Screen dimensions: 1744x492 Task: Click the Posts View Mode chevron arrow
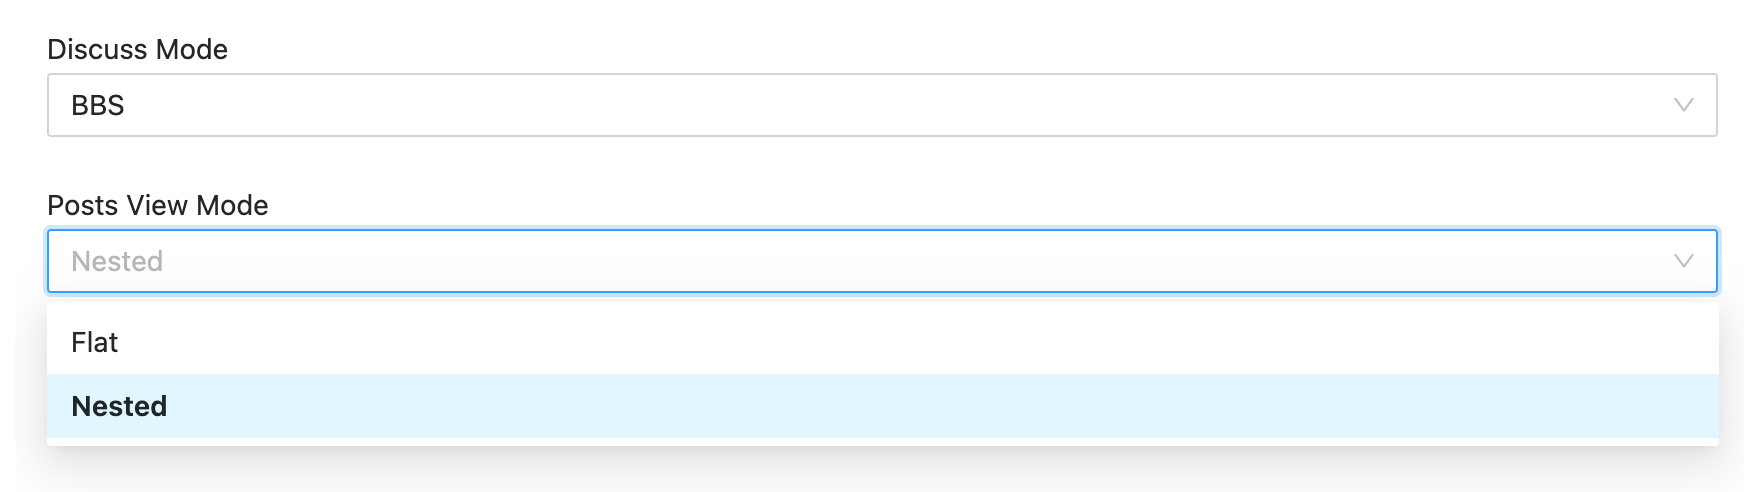click(x=1683, y=261)
